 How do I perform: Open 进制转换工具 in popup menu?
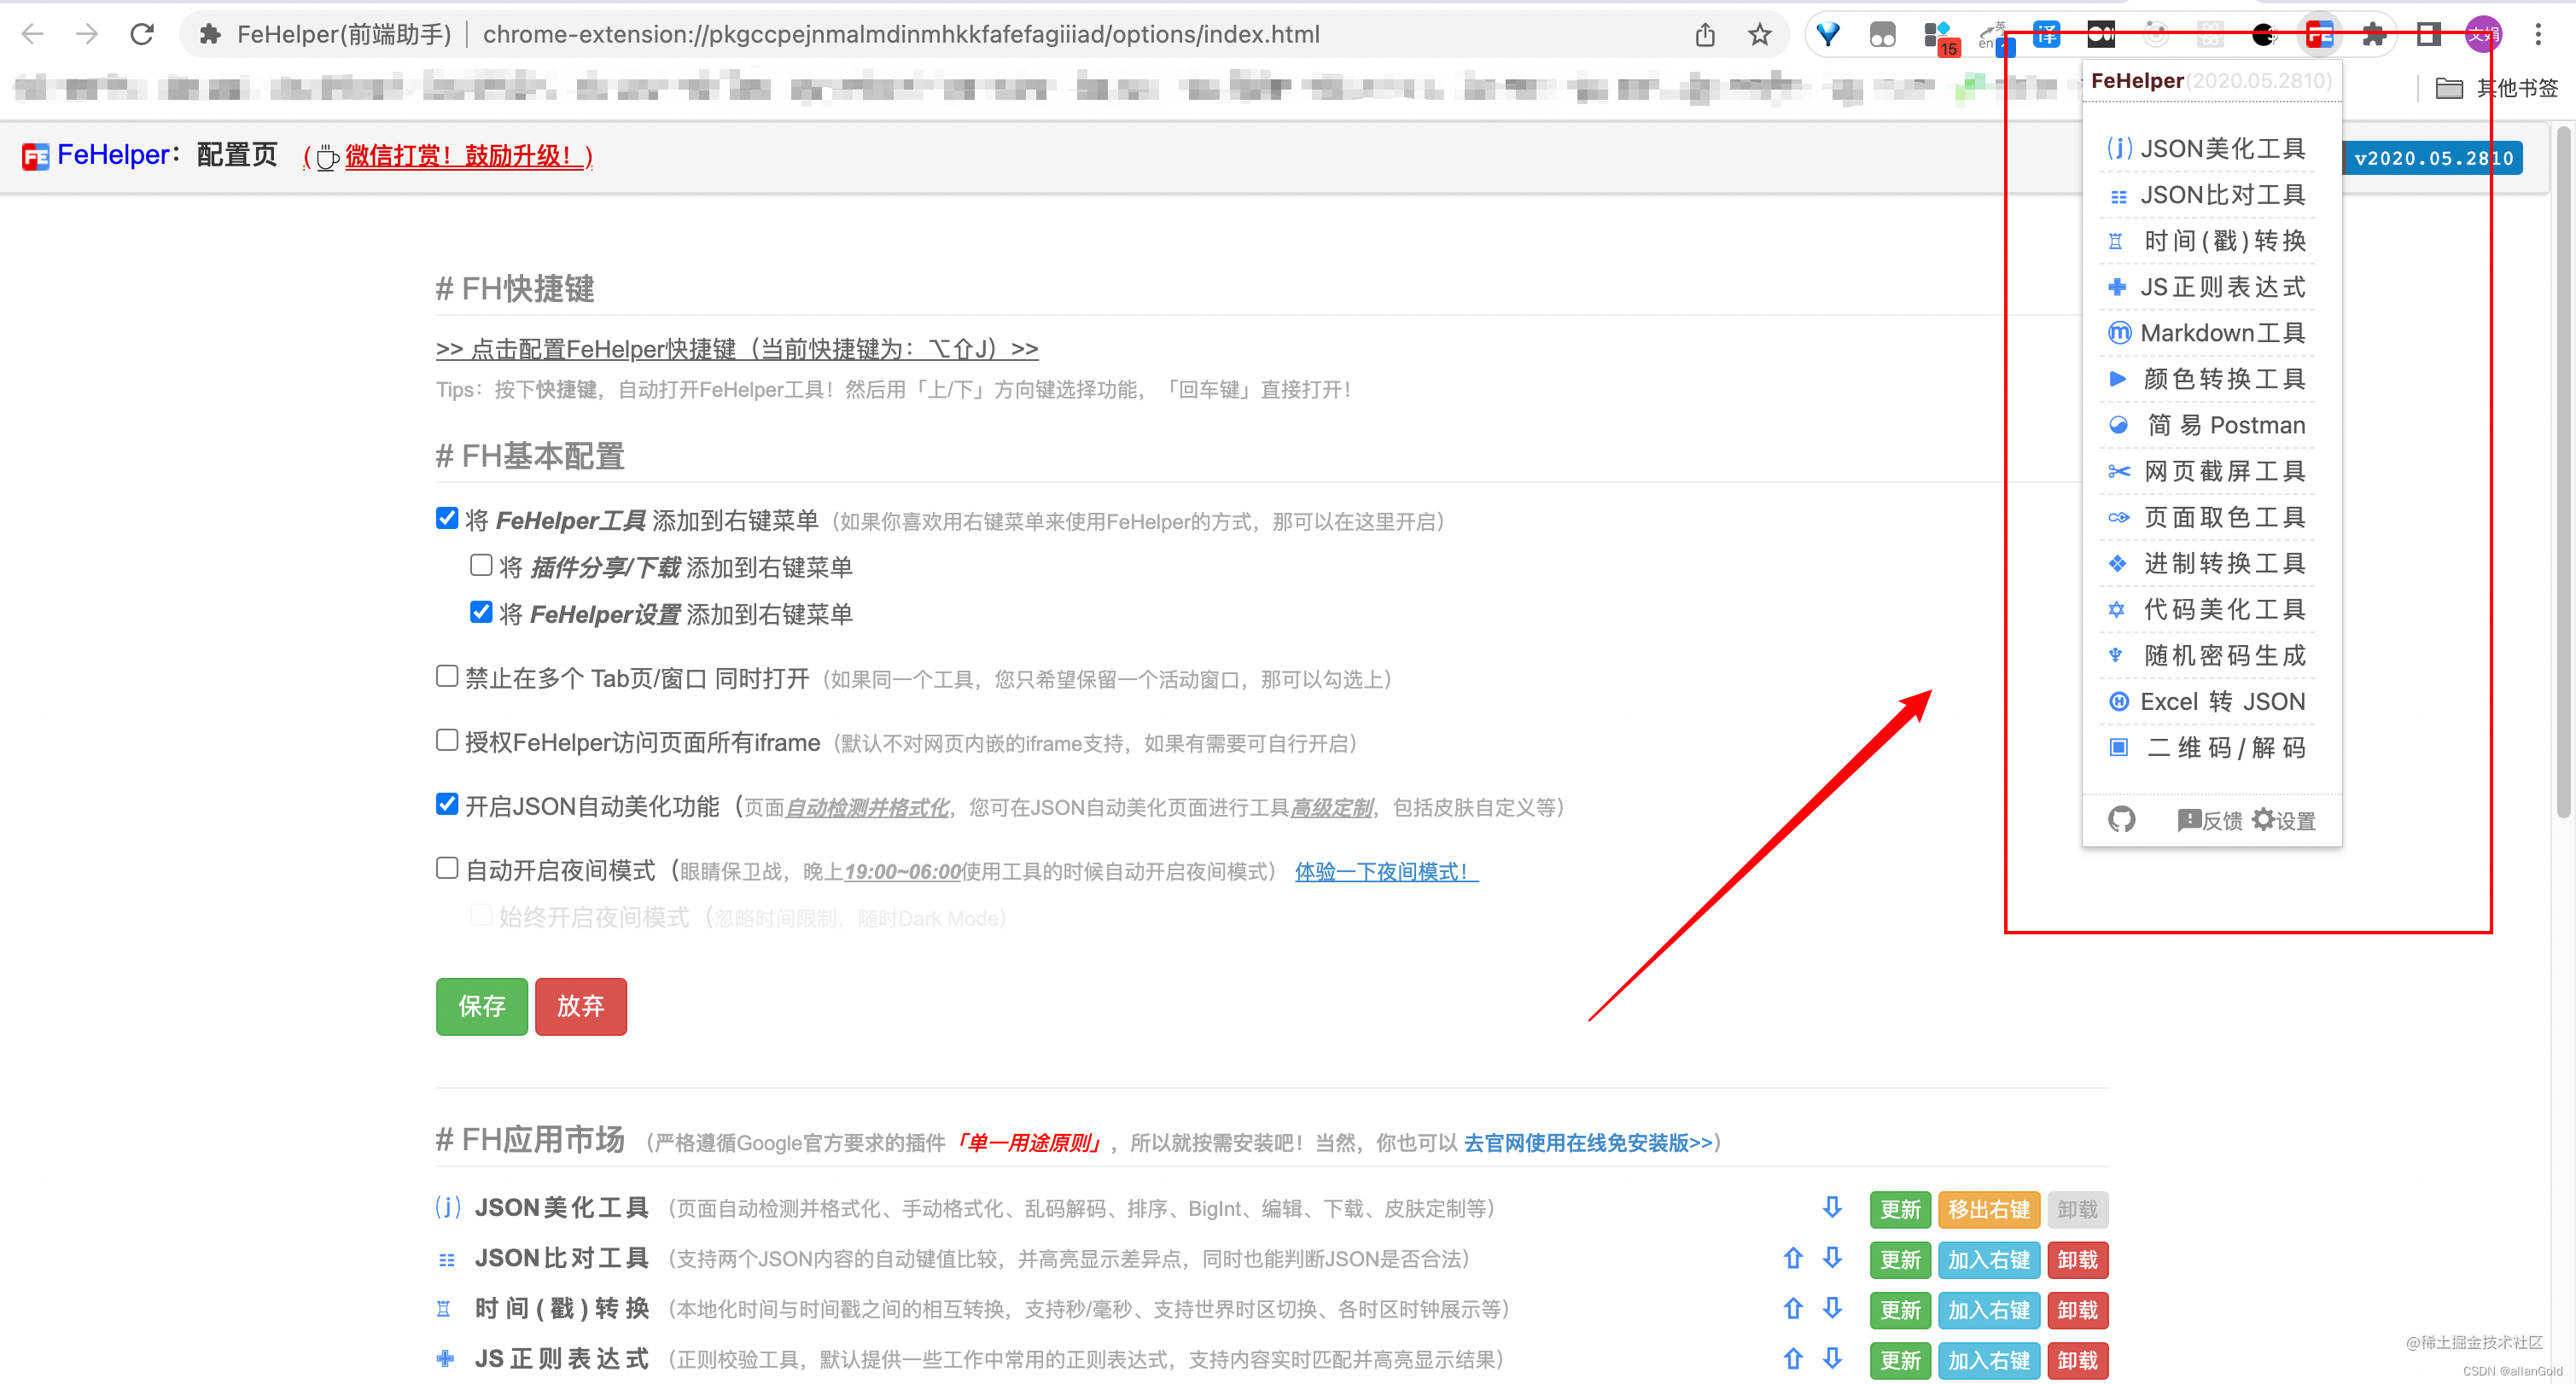(2206, 563)
